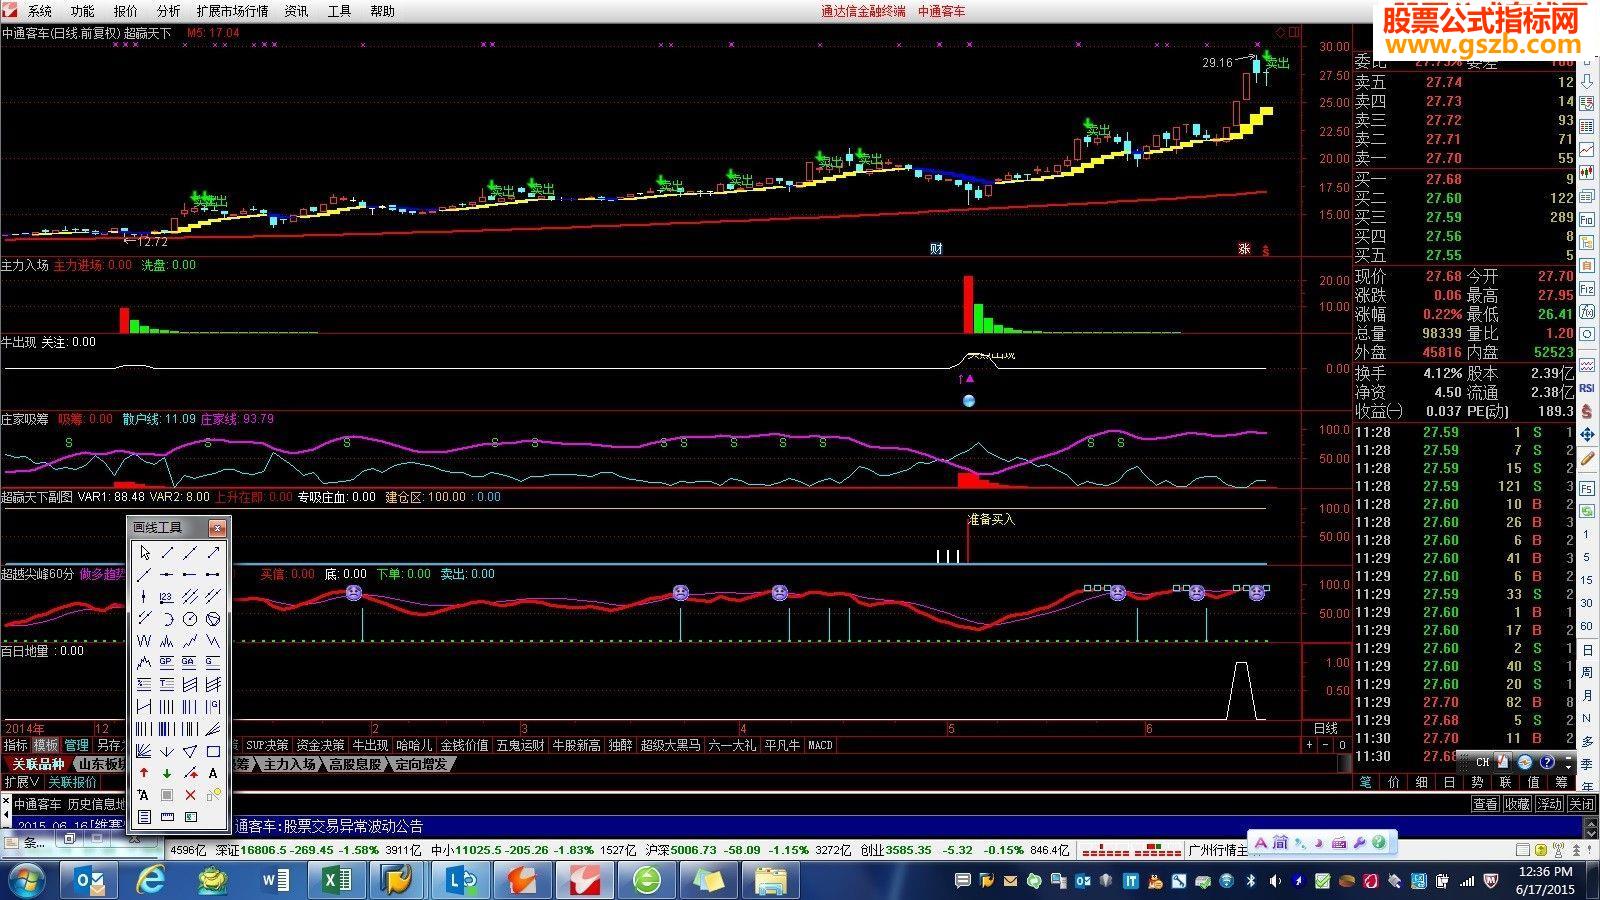1600x900 pixels.
Task: Select the 123 numbered line tool
Action: pos(166,597)
